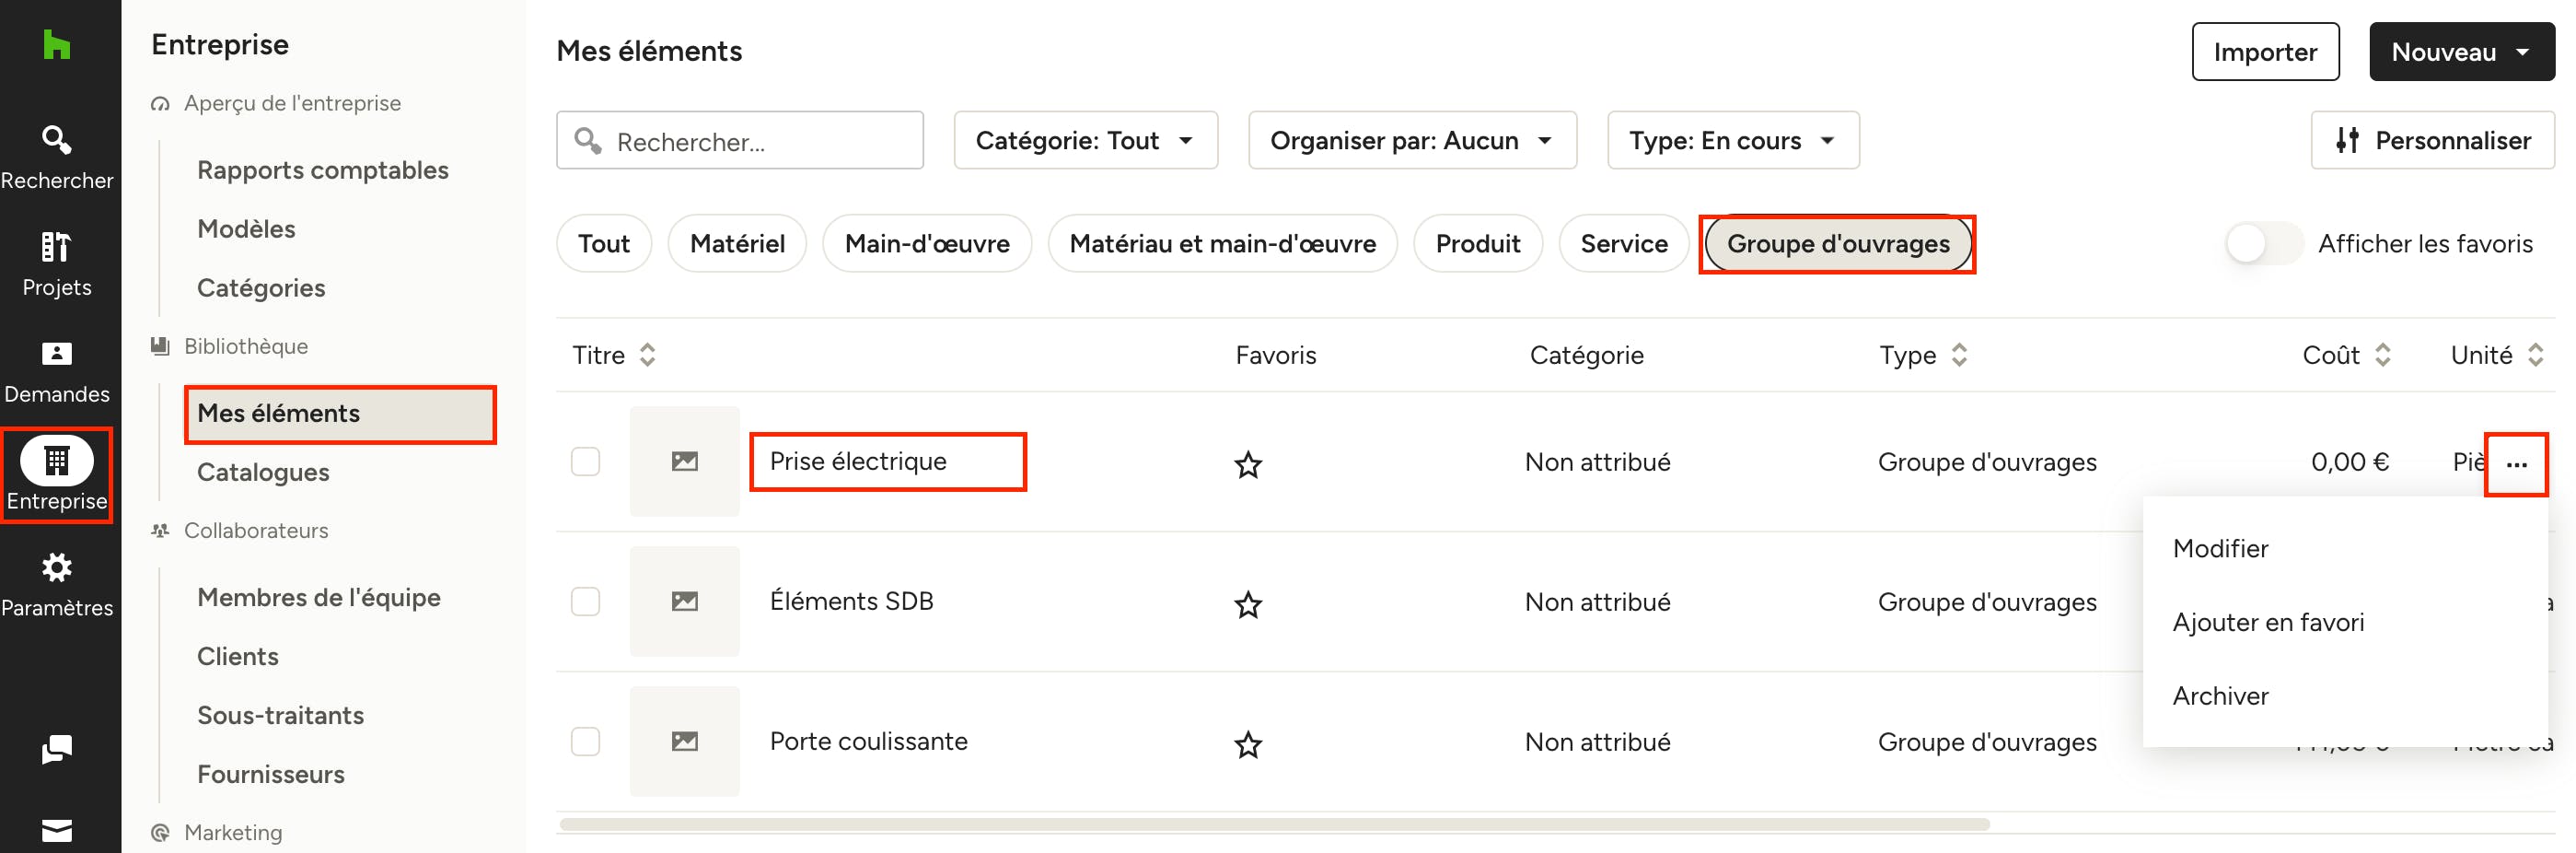The height and width of the screenshot is (853, 2576).
Task: Click the Marketing section icon
Action: click(x=160, y=832)
